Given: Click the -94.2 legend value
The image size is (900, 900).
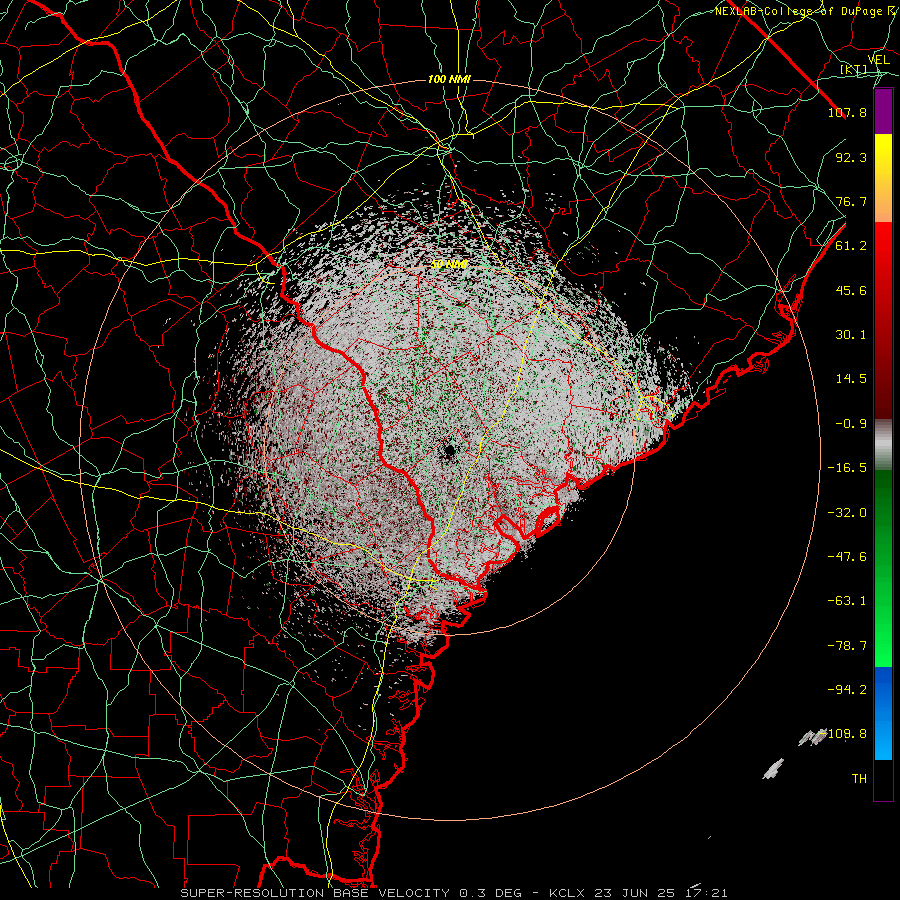Looking at the screenshot, I should coord(847,690).
